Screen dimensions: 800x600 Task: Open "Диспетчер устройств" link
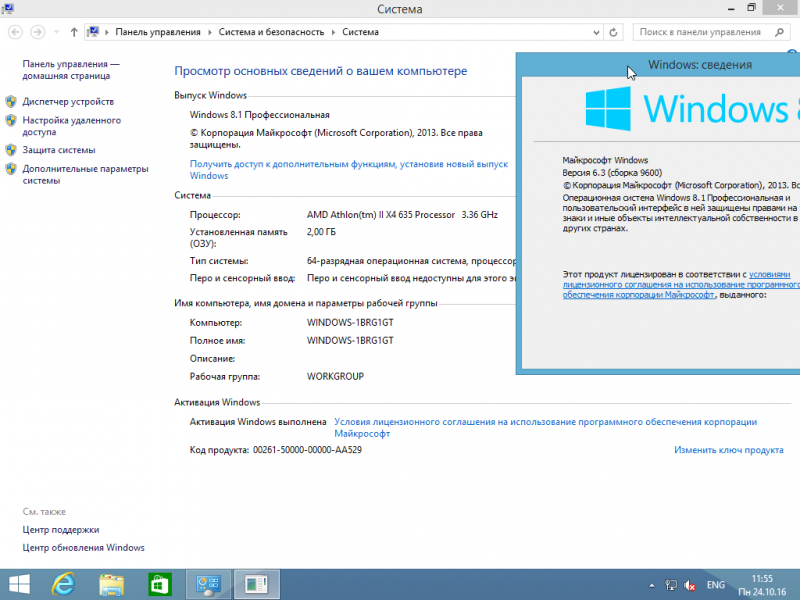tap(68, 102)
